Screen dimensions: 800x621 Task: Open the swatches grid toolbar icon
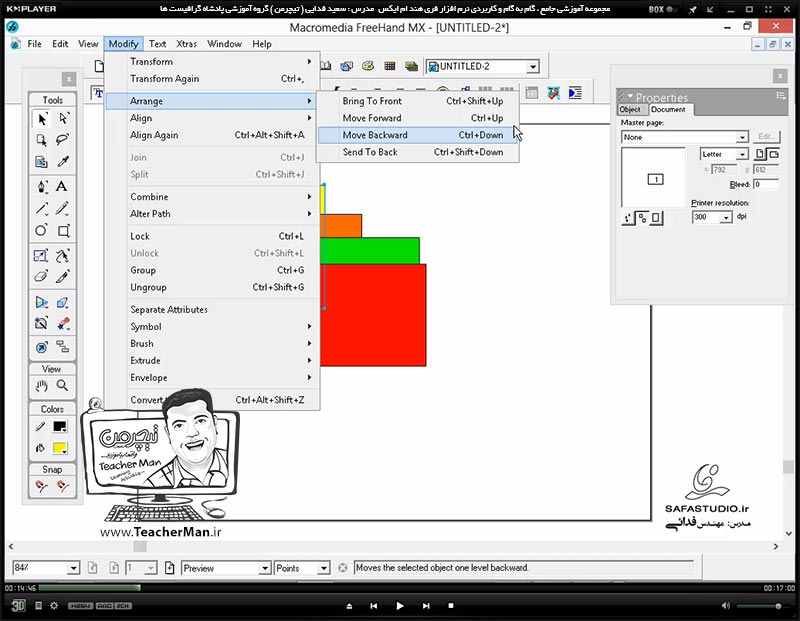click(x=390, y=66)
